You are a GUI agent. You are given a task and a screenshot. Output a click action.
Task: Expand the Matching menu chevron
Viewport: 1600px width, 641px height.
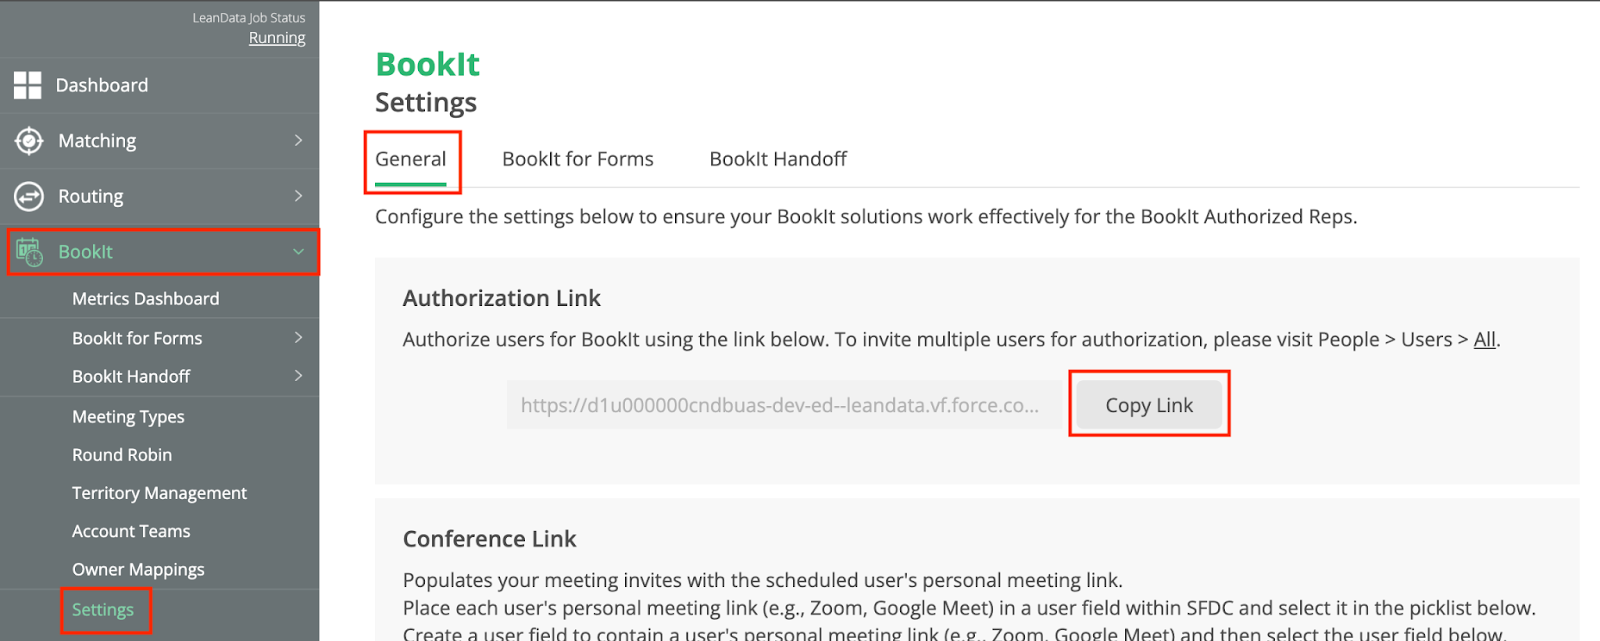tap(298, 141)
